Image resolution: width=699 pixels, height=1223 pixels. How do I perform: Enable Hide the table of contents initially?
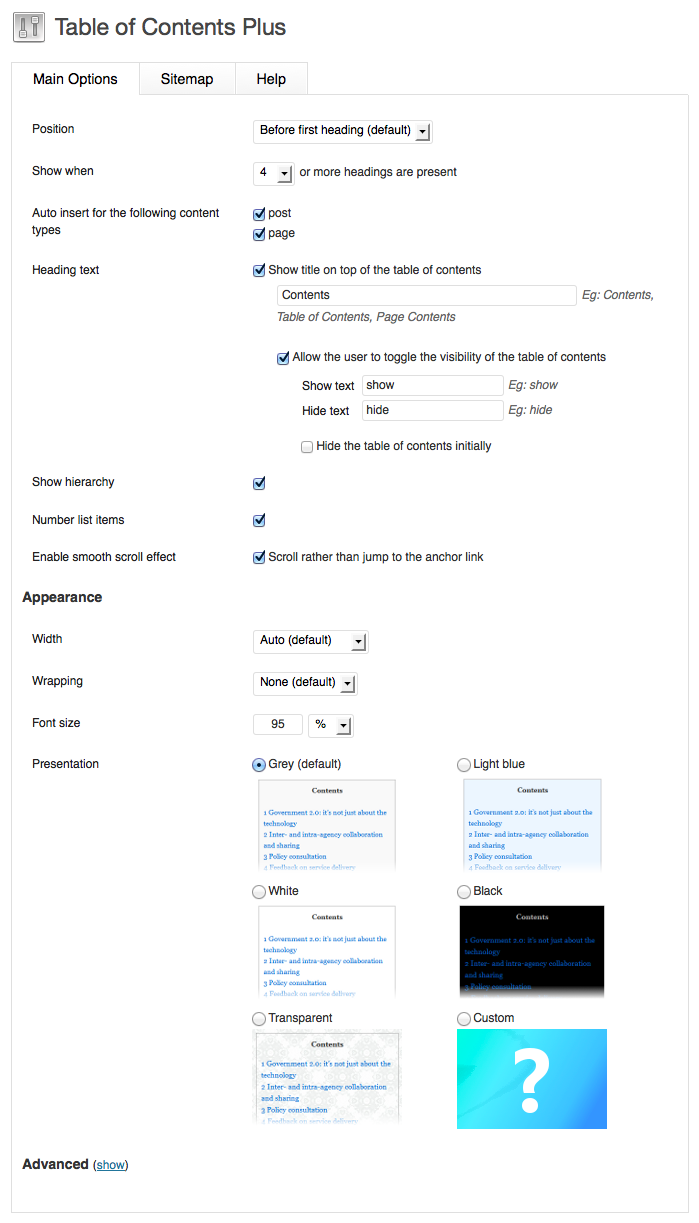pos(307,447)
